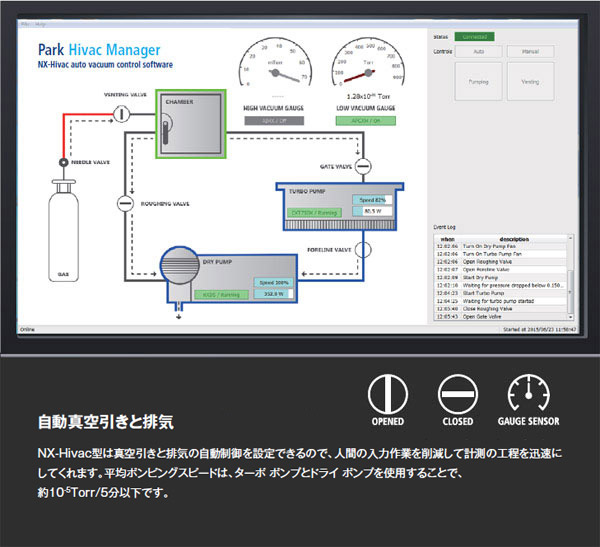The height and width of the screenshot is (547, 600).
Task: Click the Auto control button
Action: pos(478,51)
